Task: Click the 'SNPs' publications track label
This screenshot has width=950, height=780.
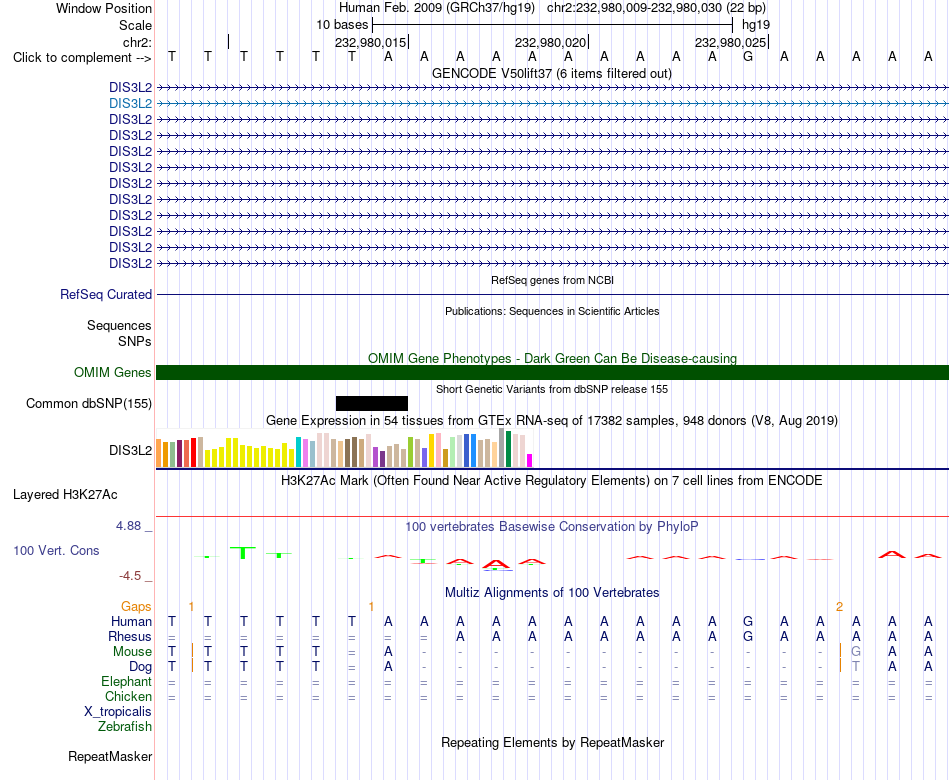Action: (x=135, y=341)
